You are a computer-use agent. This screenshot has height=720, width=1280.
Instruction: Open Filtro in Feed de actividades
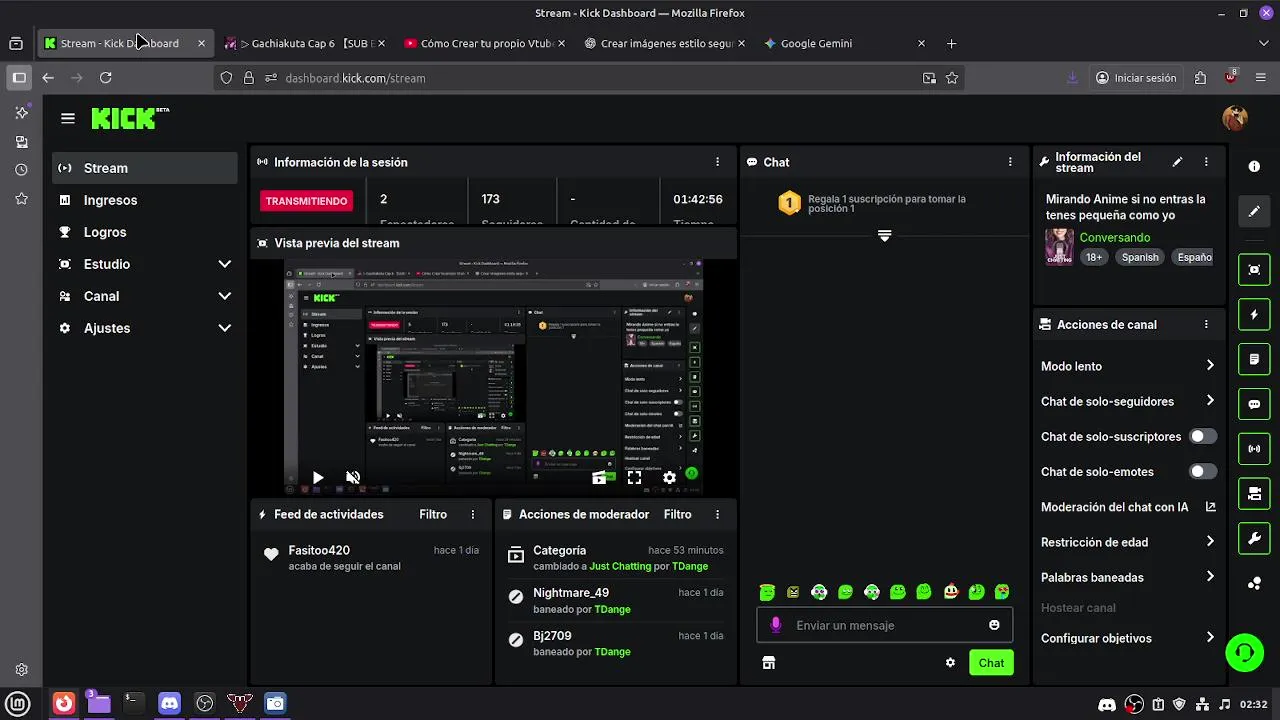[x=433, y=515]
